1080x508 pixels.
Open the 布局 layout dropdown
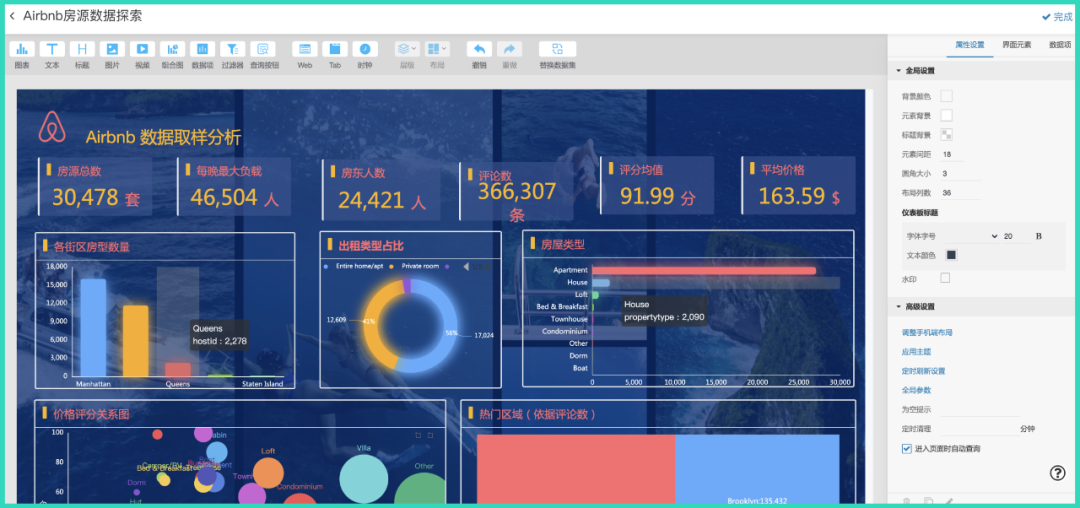(x=437, y=49)
